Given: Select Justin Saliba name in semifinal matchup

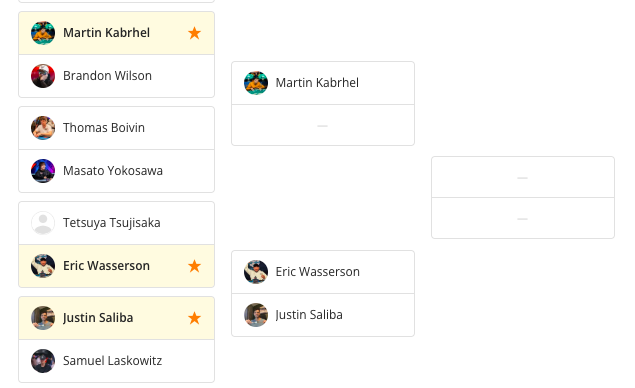Looking at the screenshot, I should pos(309,315).
